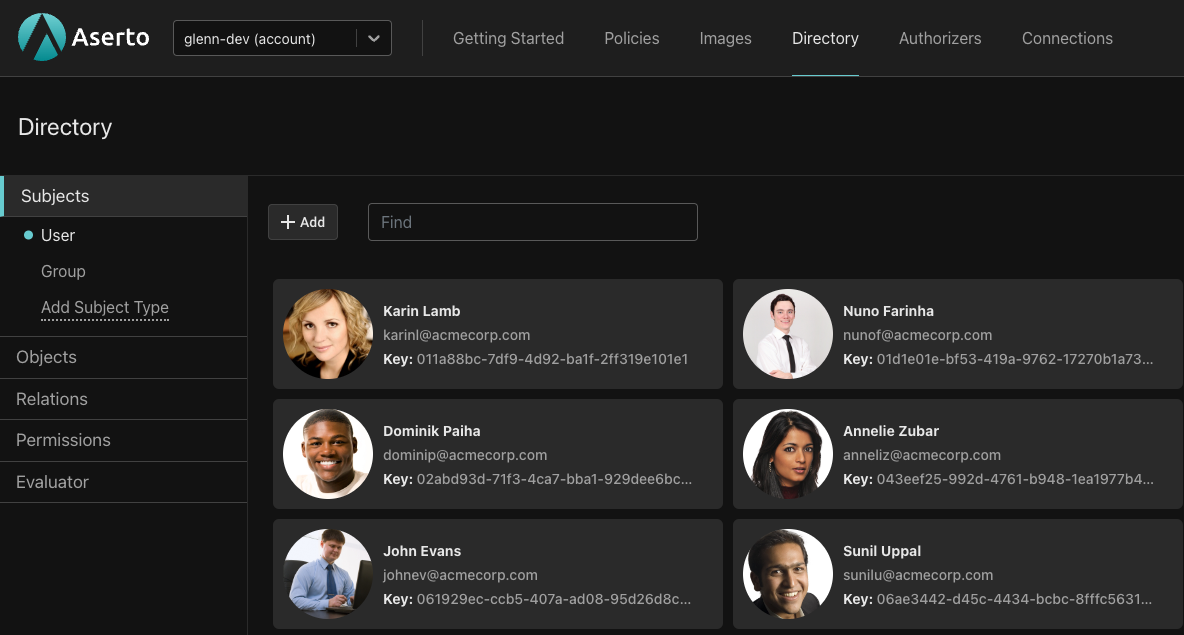Click the Add button
Image resolution: width=1184 pixels, height=635 pixels.
303,222
